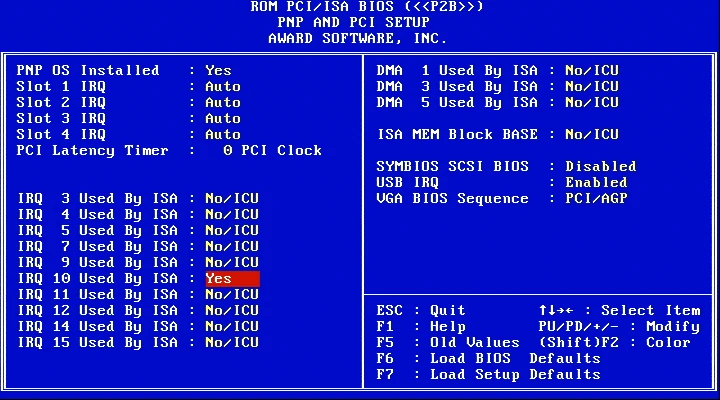Select IRQ 3 Used By ISA value

pyautogui.click(x=232, y=198)
